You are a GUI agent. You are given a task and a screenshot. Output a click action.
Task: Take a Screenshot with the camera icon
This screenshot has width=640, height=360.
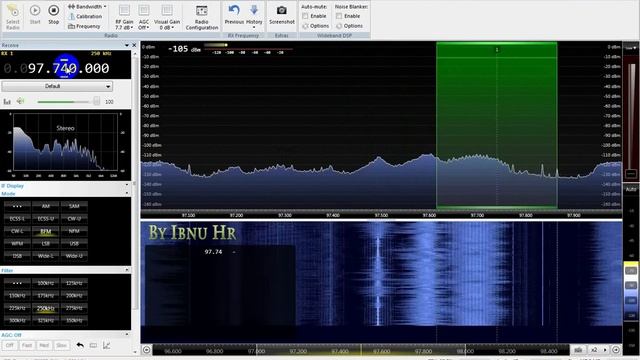(282, 15)
